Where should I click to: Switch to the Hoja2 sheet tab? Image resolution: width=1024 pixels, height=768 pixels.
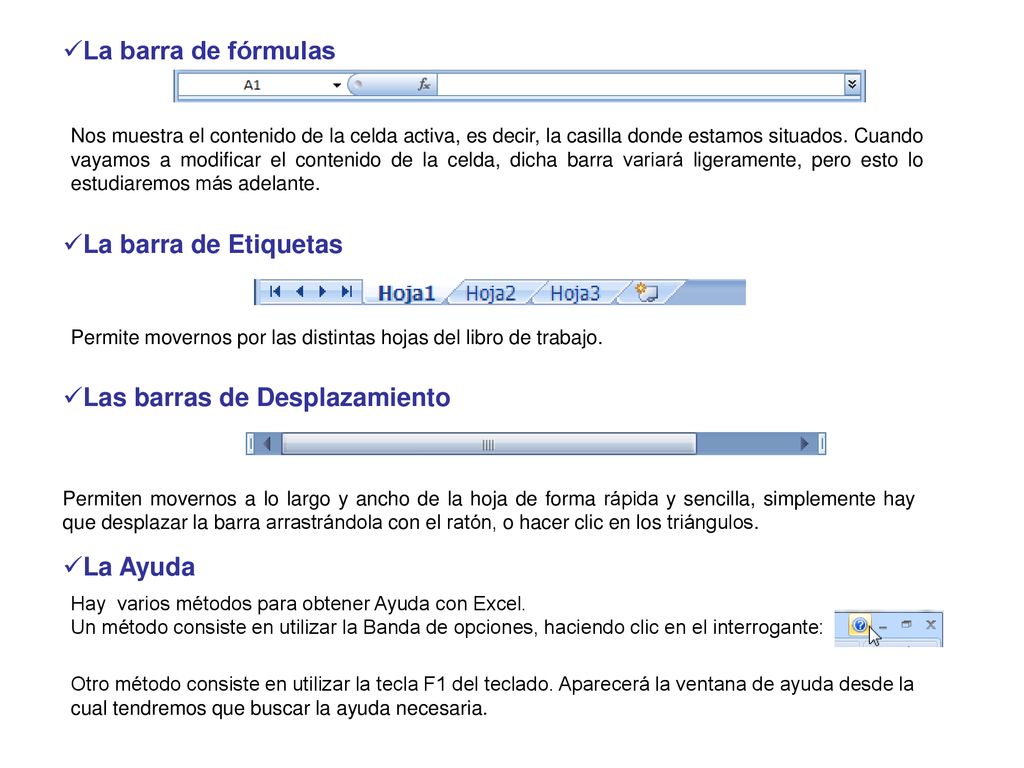coord(490,293)
